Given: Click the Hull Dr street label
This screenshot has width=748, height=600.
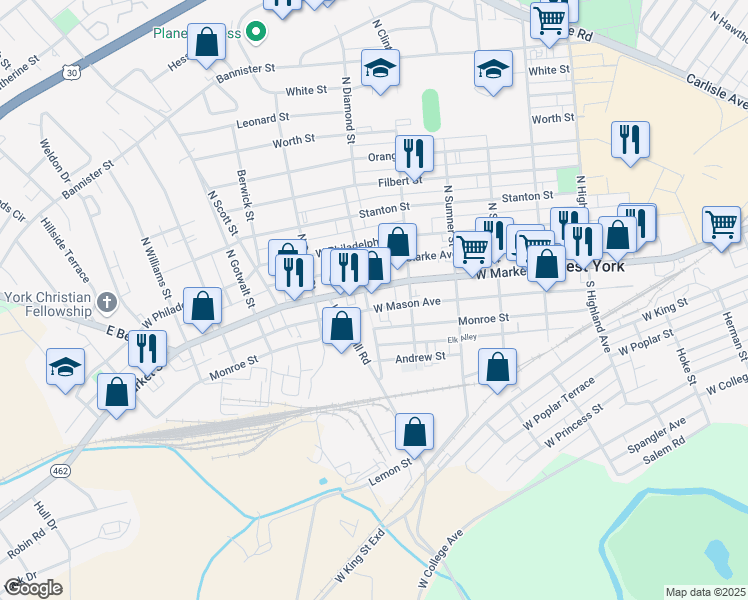Looking at the screenshot, I should [46, 516].
